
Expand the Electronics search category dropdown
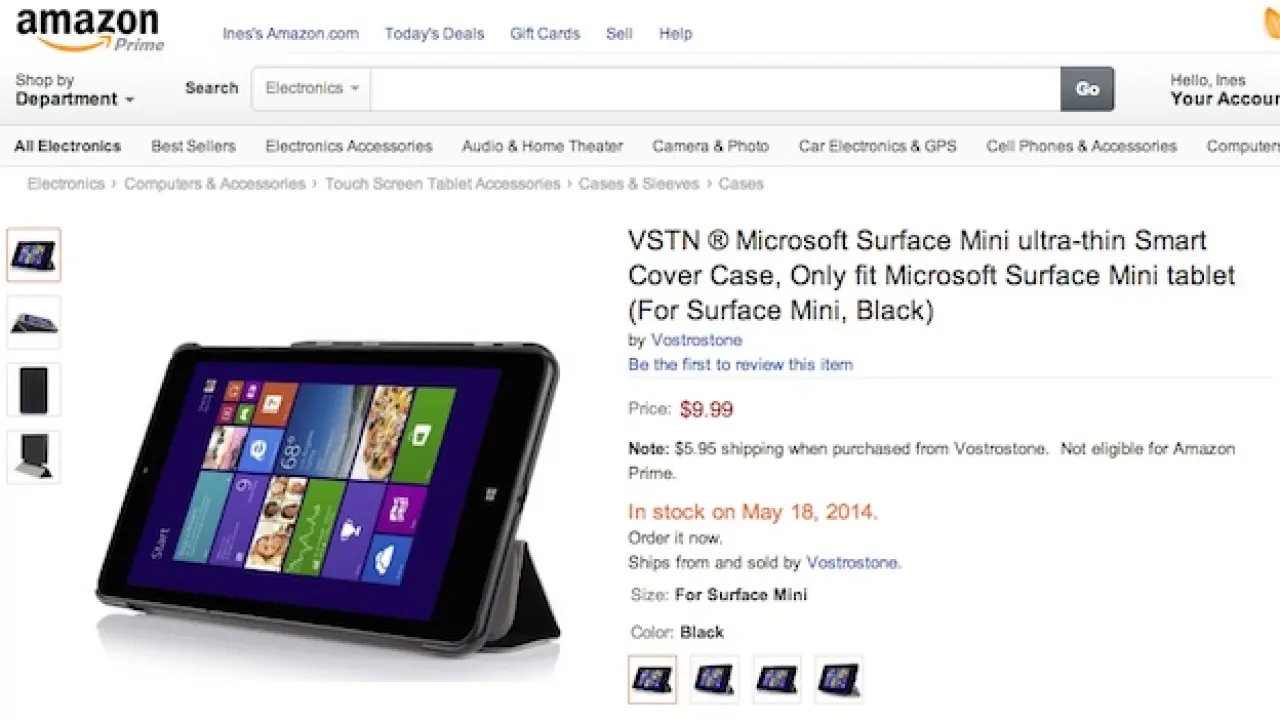point(311,88)
